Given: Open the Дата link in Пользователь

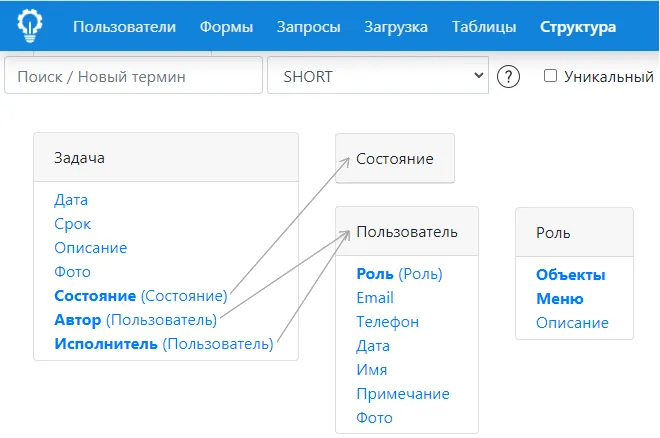Looking at the screenshot, I should point(373,346).
